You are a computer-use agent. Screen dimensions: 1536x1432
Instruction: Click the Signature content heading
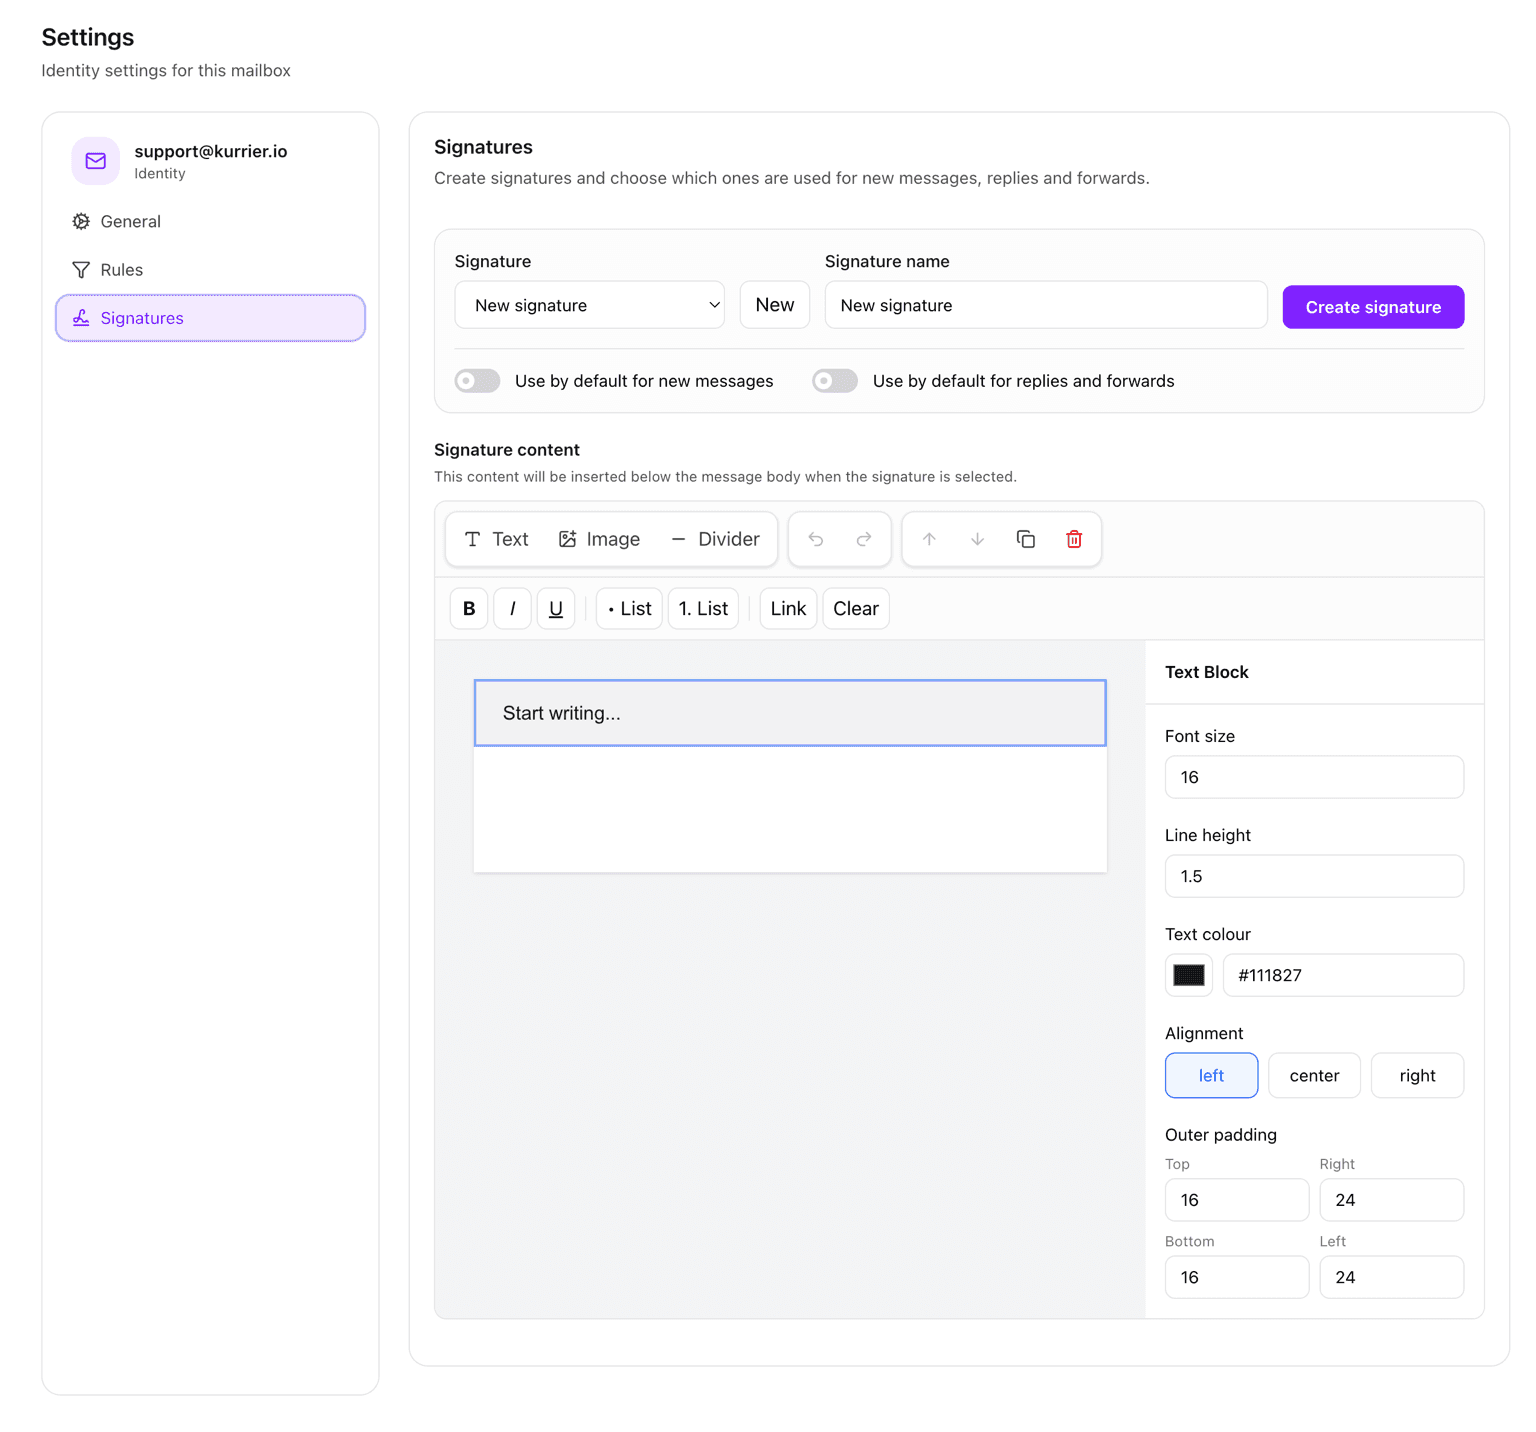pos(507,450)
